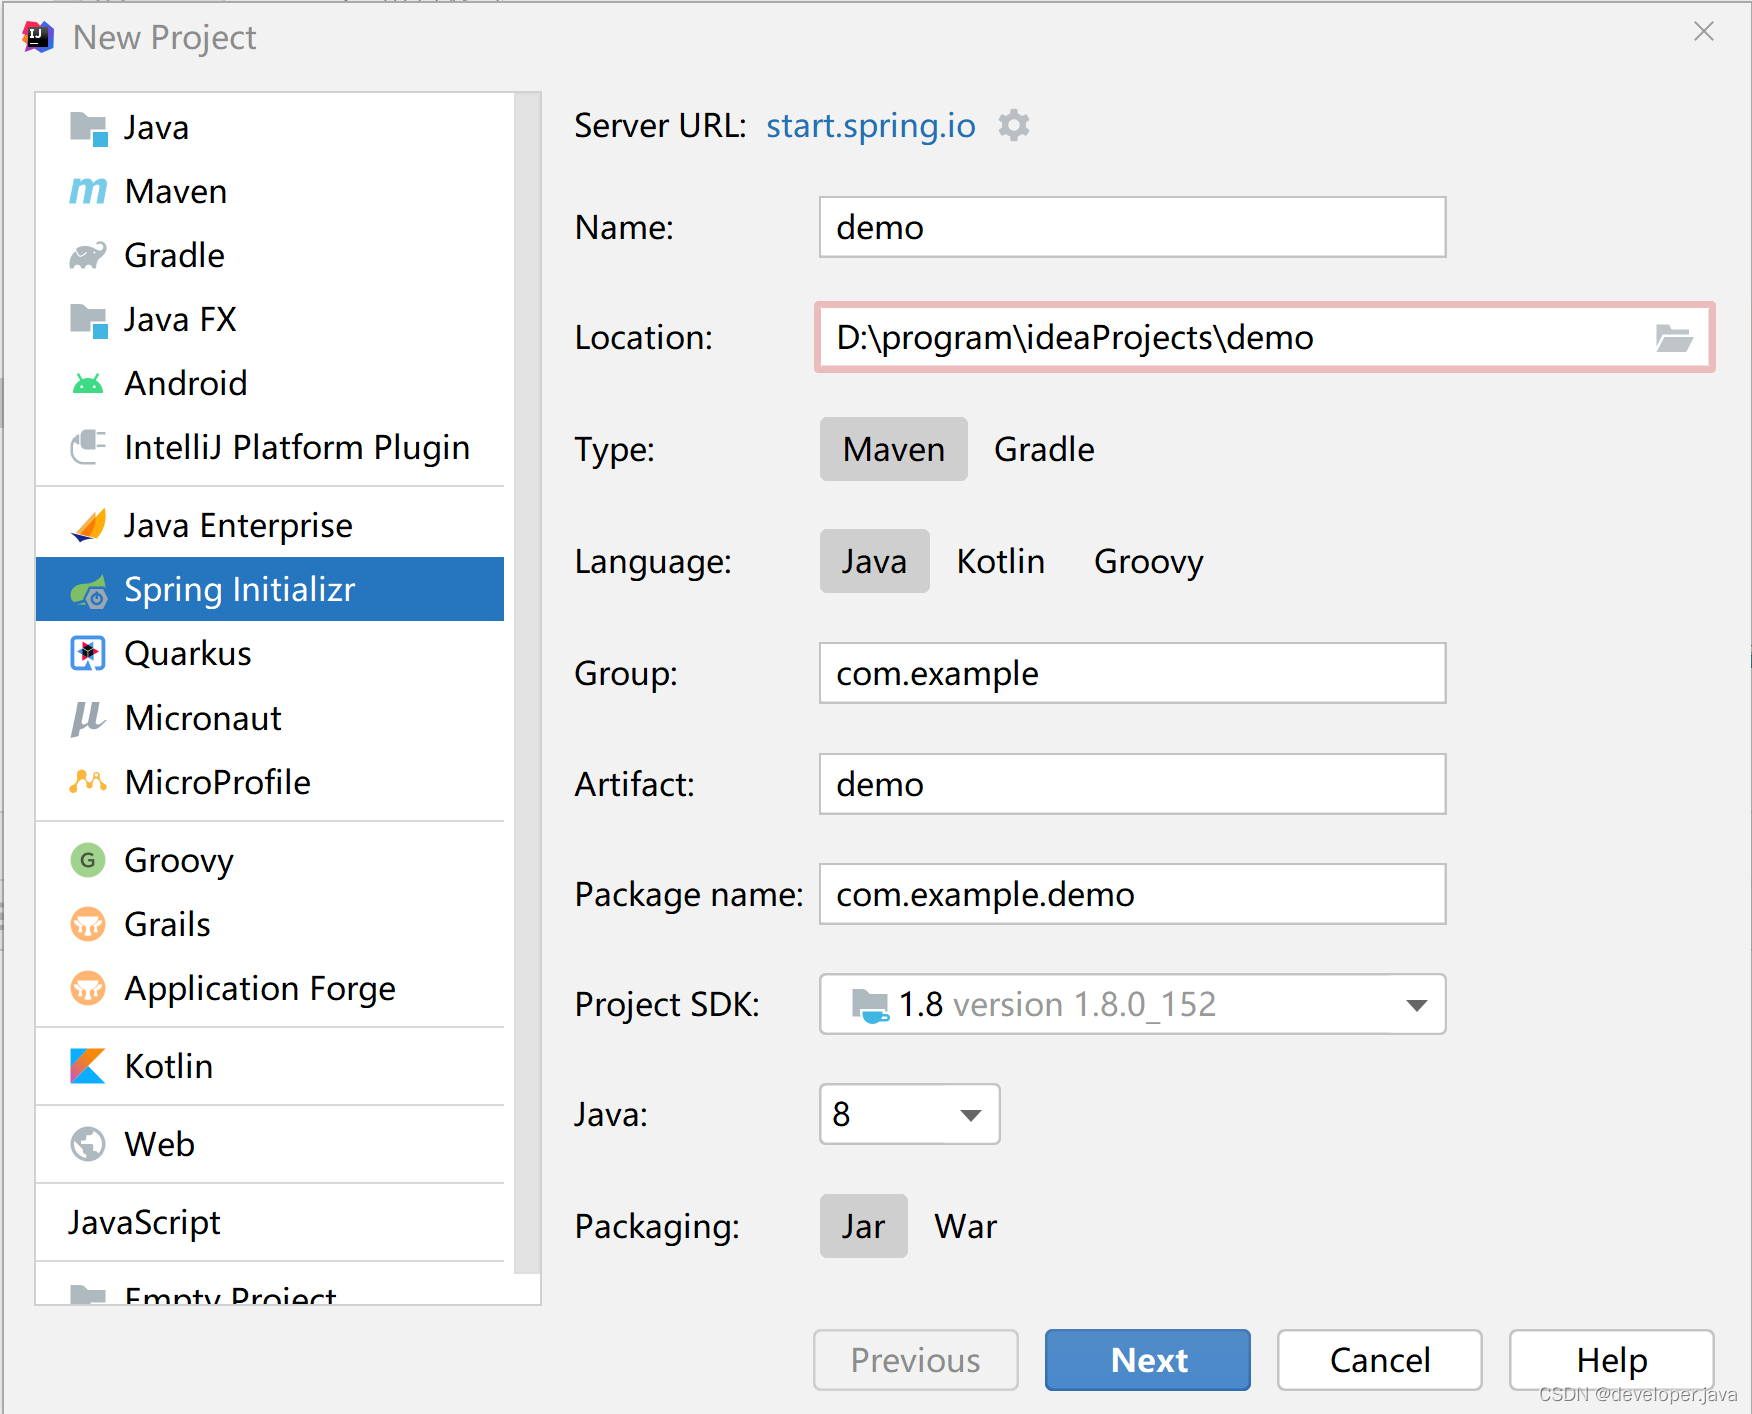Click the Group input field
1752x1414 pixels.
pyautogui.click(x=1133, y=673)
